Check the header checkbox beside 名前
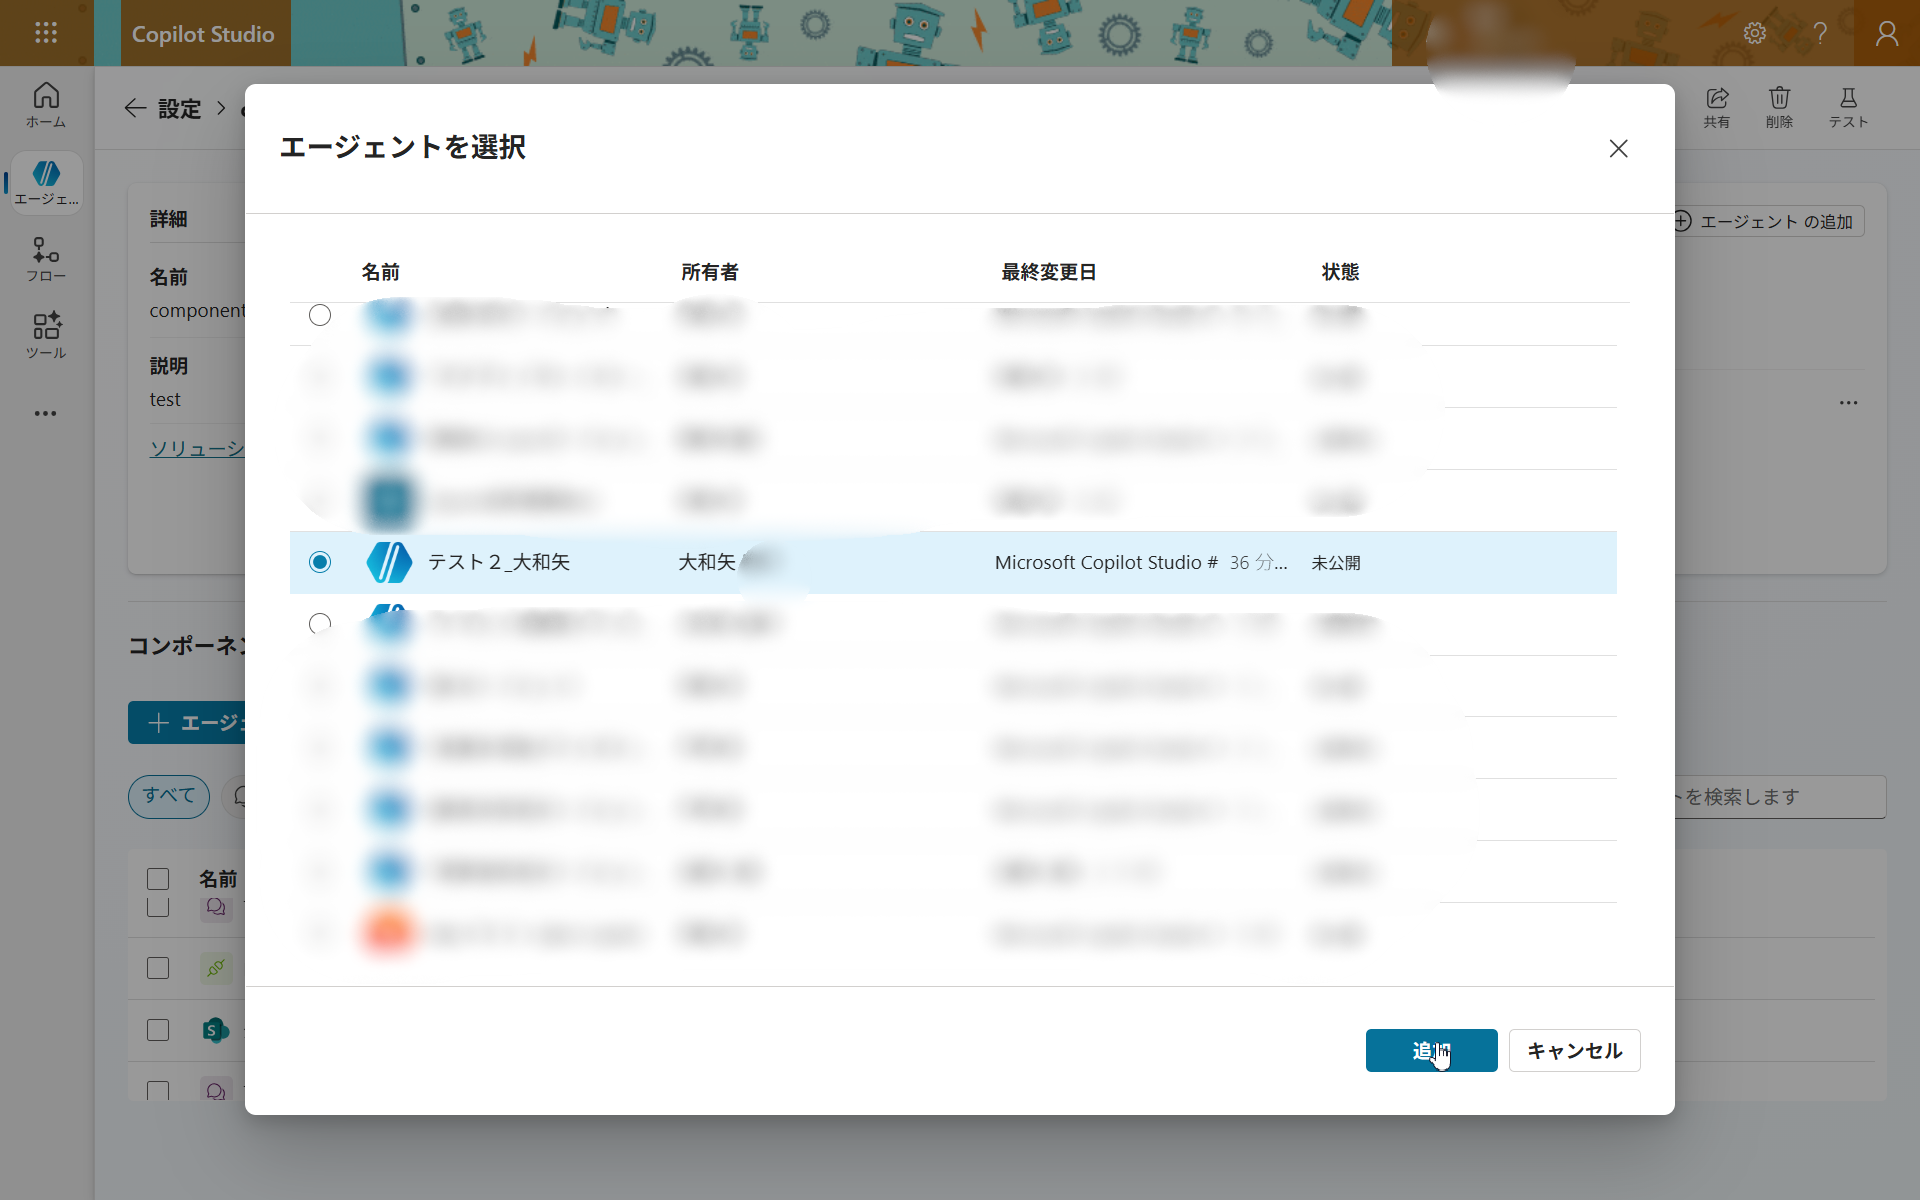 [158, 879]
